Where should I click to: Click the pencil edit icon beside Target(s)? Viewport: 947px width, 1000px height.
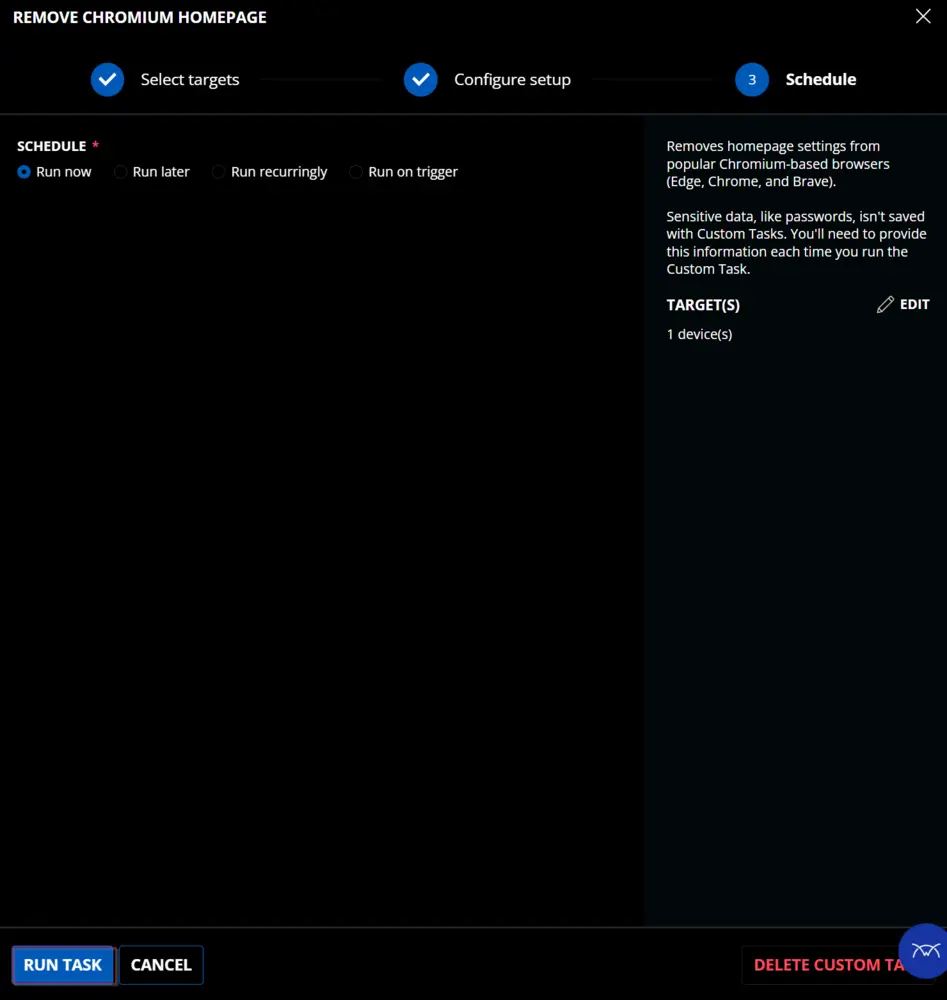click(885, 305)
